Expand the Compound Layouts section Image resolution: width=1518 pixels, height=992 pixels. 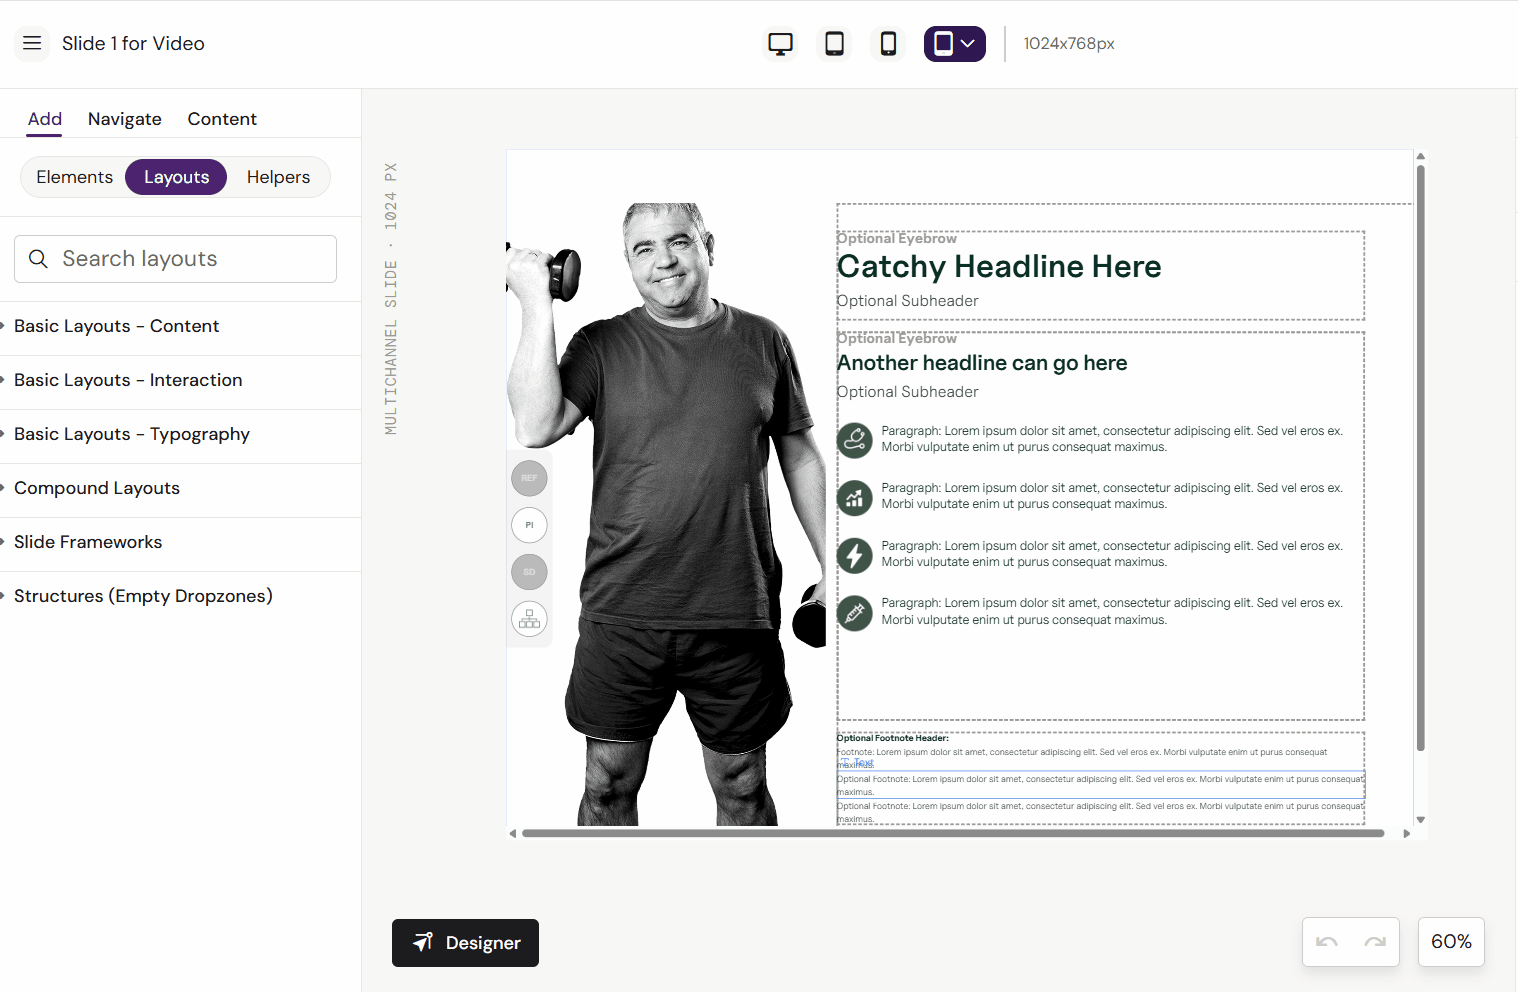coord(97,488)
